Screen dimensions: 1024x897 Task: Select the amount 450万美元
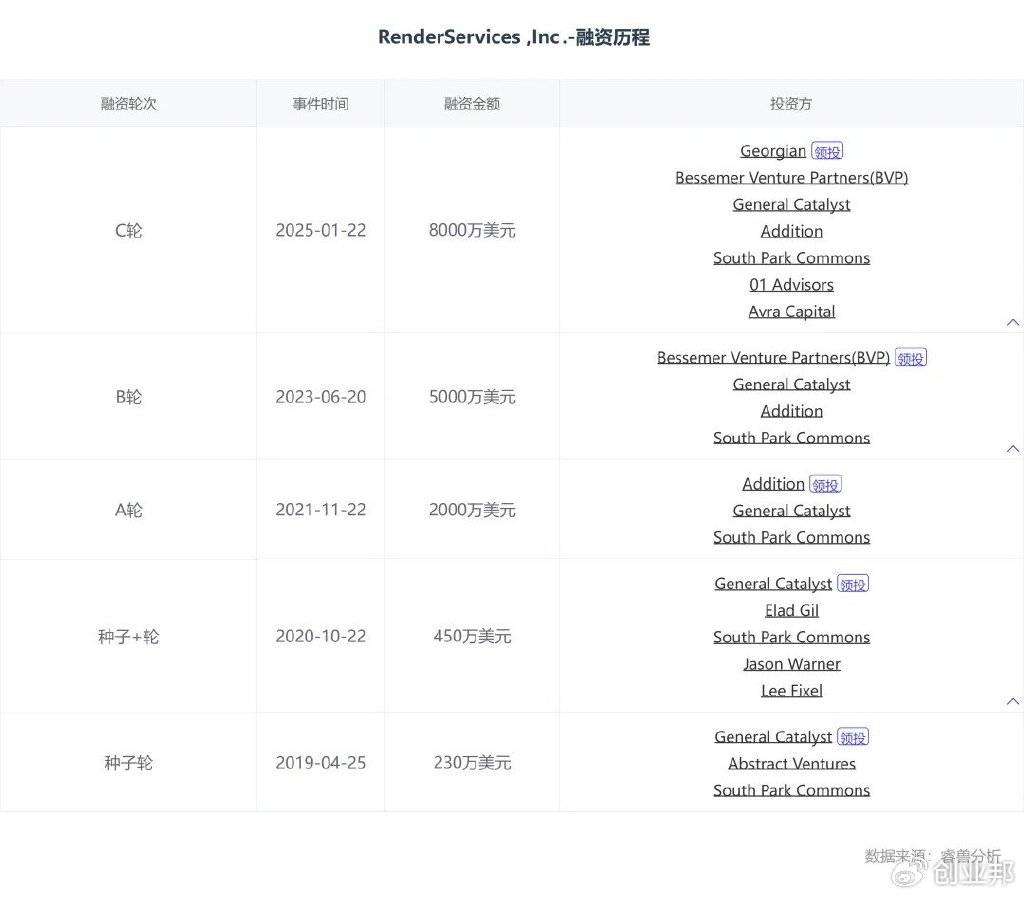click(472, 637)
